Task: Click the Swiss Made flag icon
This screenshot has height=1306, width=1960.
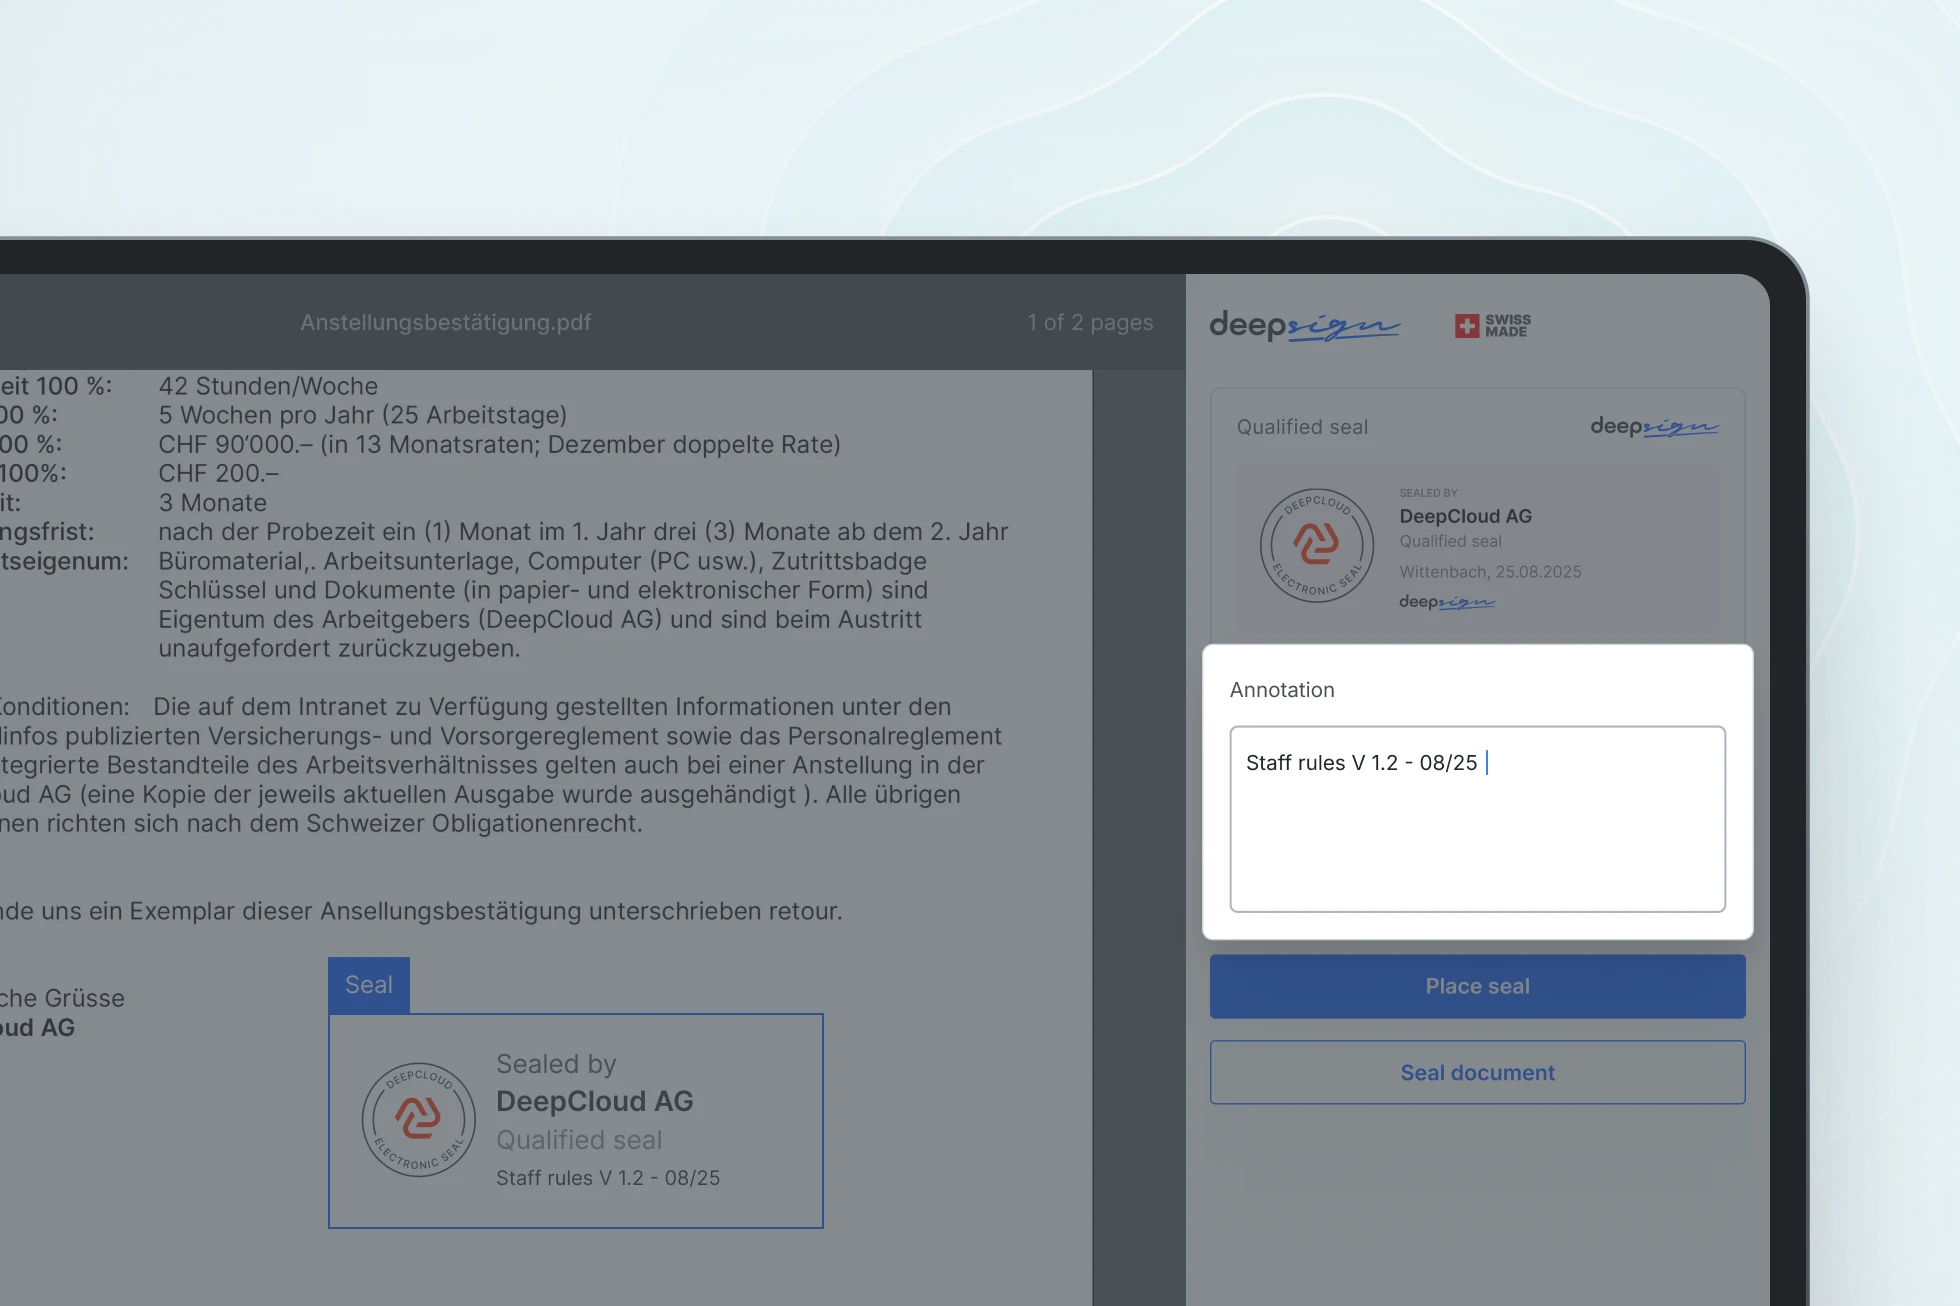Action: click(x=1467, y=325)
